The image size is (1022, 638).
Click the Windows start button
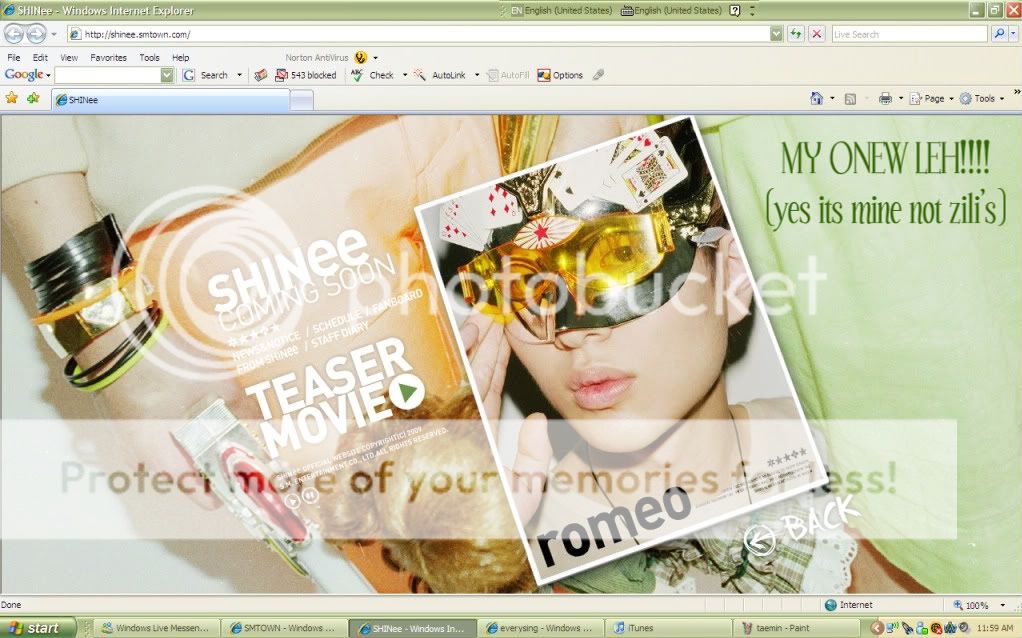38,628
